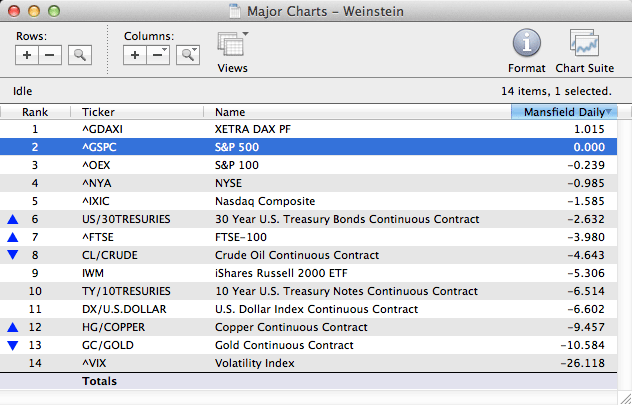Open the Columns search dropdown
Viewport: 632px width, 405px height.
point(187,56)
